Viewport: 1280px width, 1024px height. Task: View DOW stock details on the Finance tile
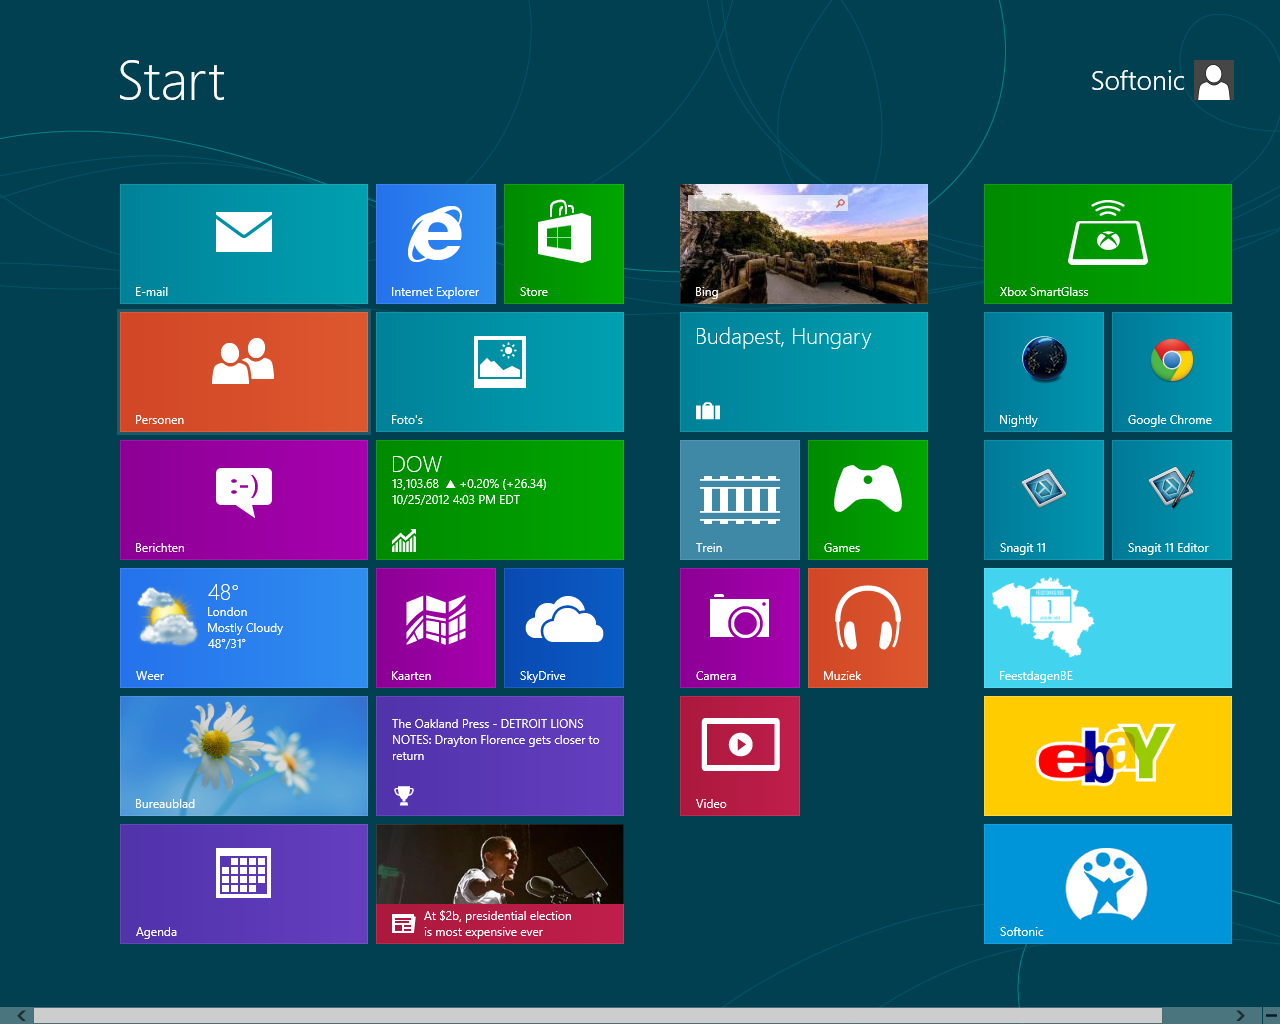pos(499,499)
